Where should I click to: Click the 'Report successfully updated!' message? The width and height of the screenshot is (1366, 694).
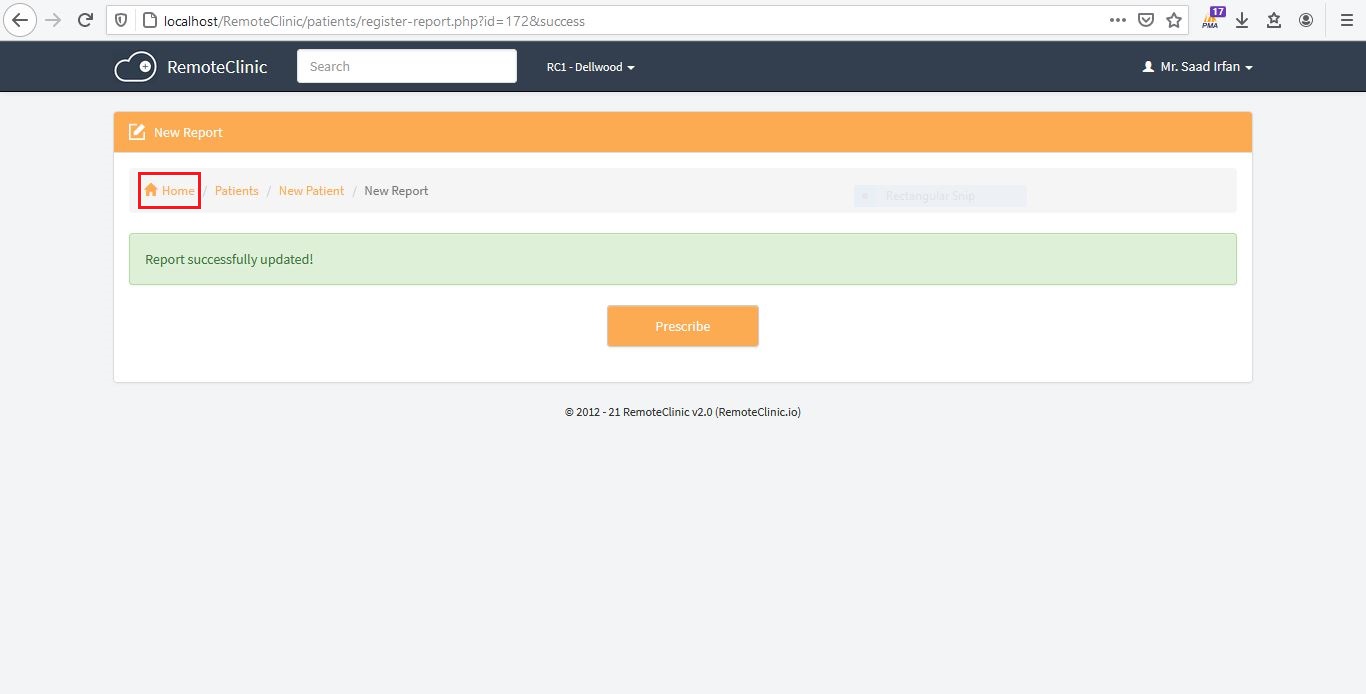683,259
